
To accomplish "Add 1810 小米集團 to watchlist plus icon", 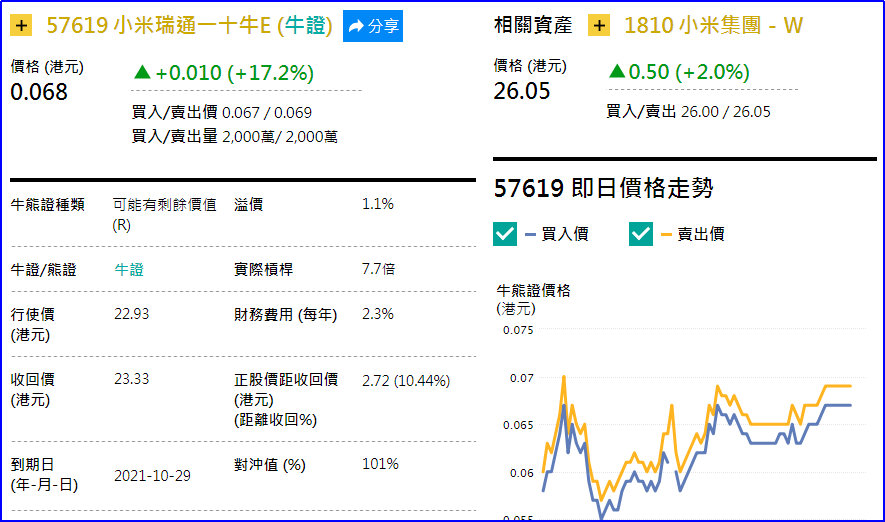I will tap(599, 25).
